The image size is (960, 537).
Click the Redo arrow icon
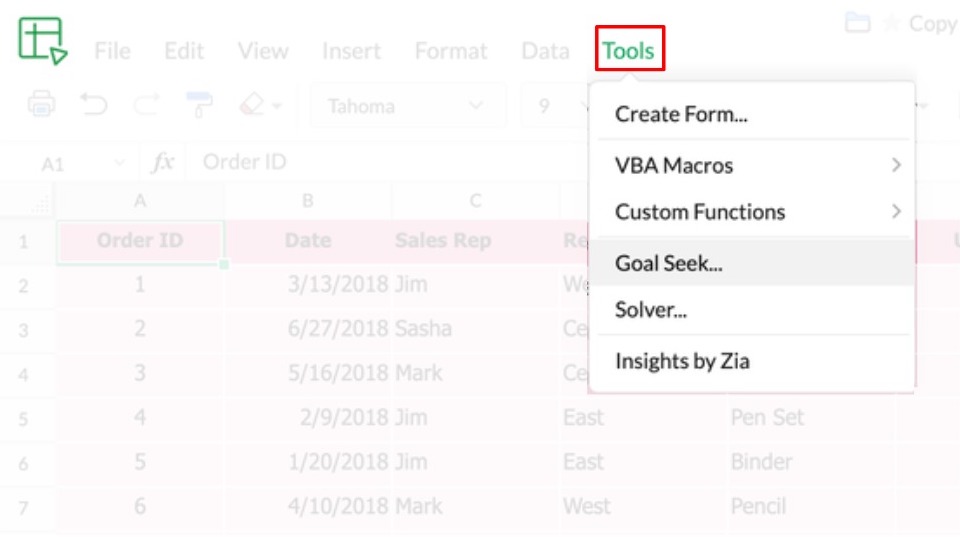pyautogui.click(x=146, y=104)
